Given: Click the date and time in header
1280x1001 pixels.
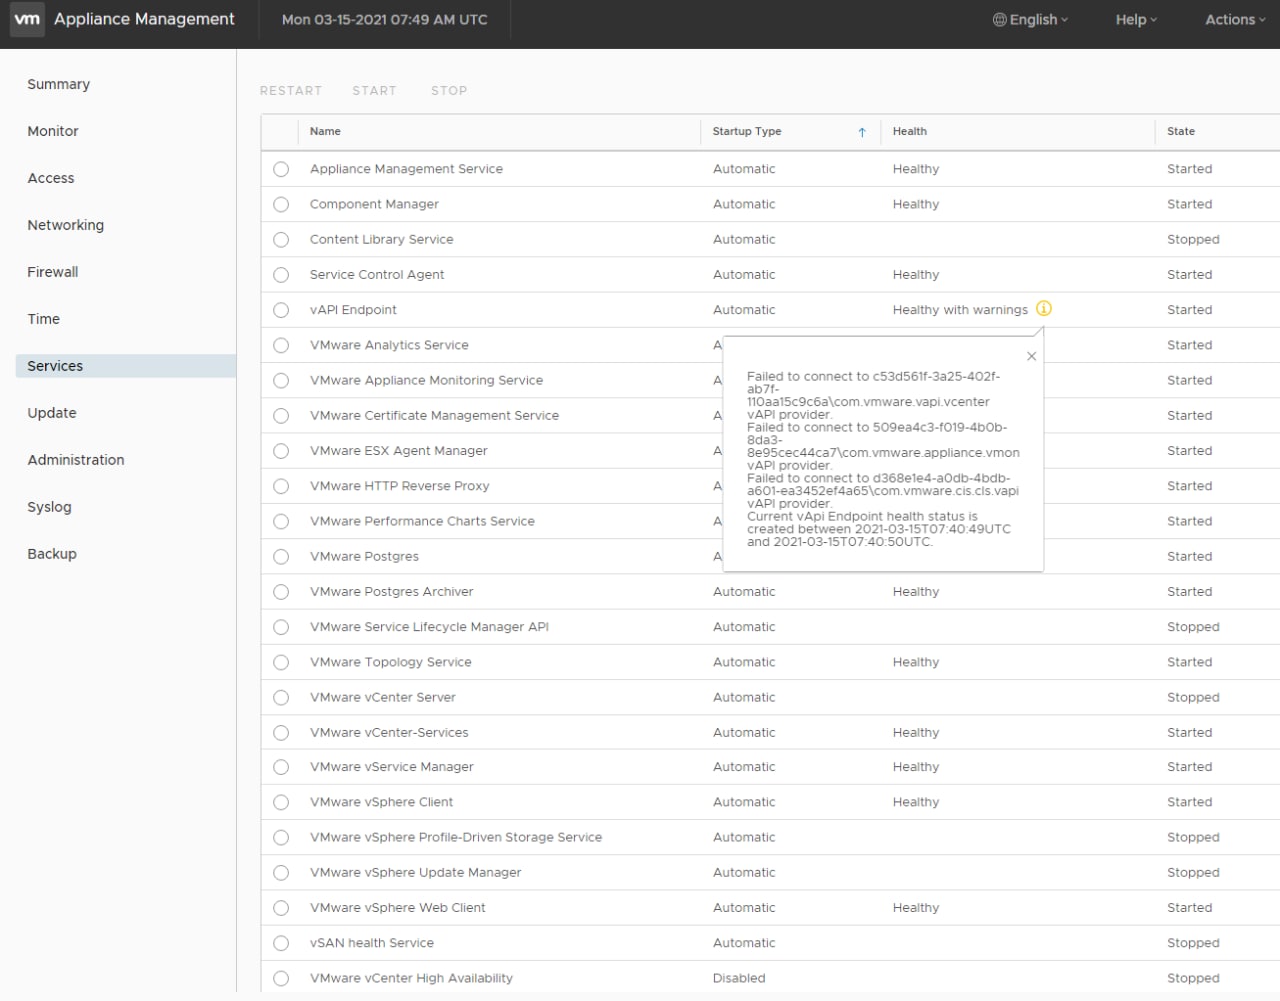Looking at the screenshot, I should click(x=384, y=19).
